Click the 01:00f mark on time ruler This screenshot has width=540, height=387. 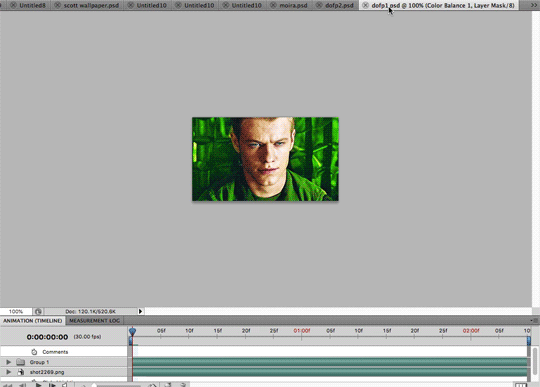[302, 331]
